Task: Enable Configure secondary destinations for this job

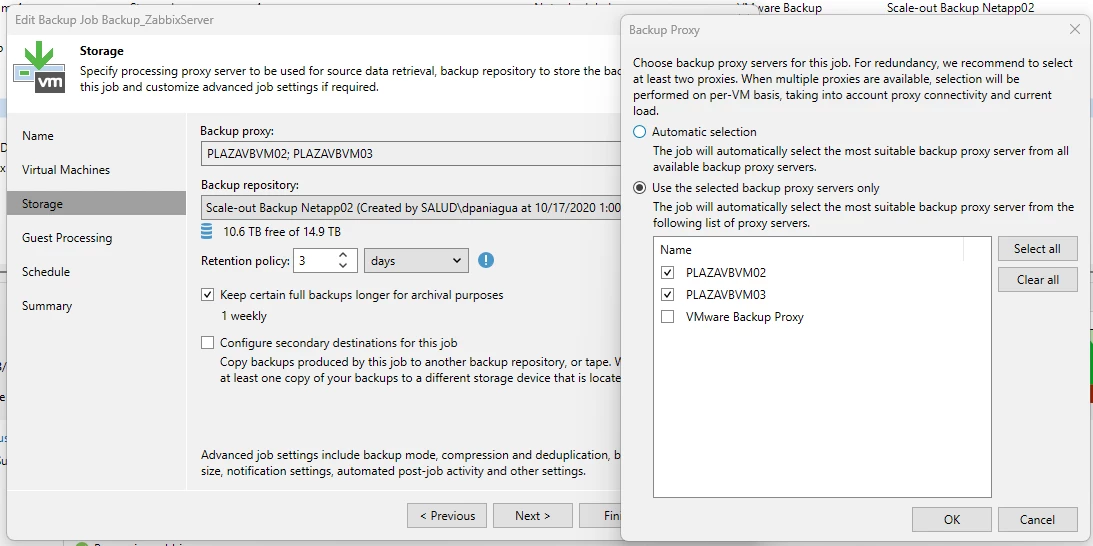Action: 207,342
